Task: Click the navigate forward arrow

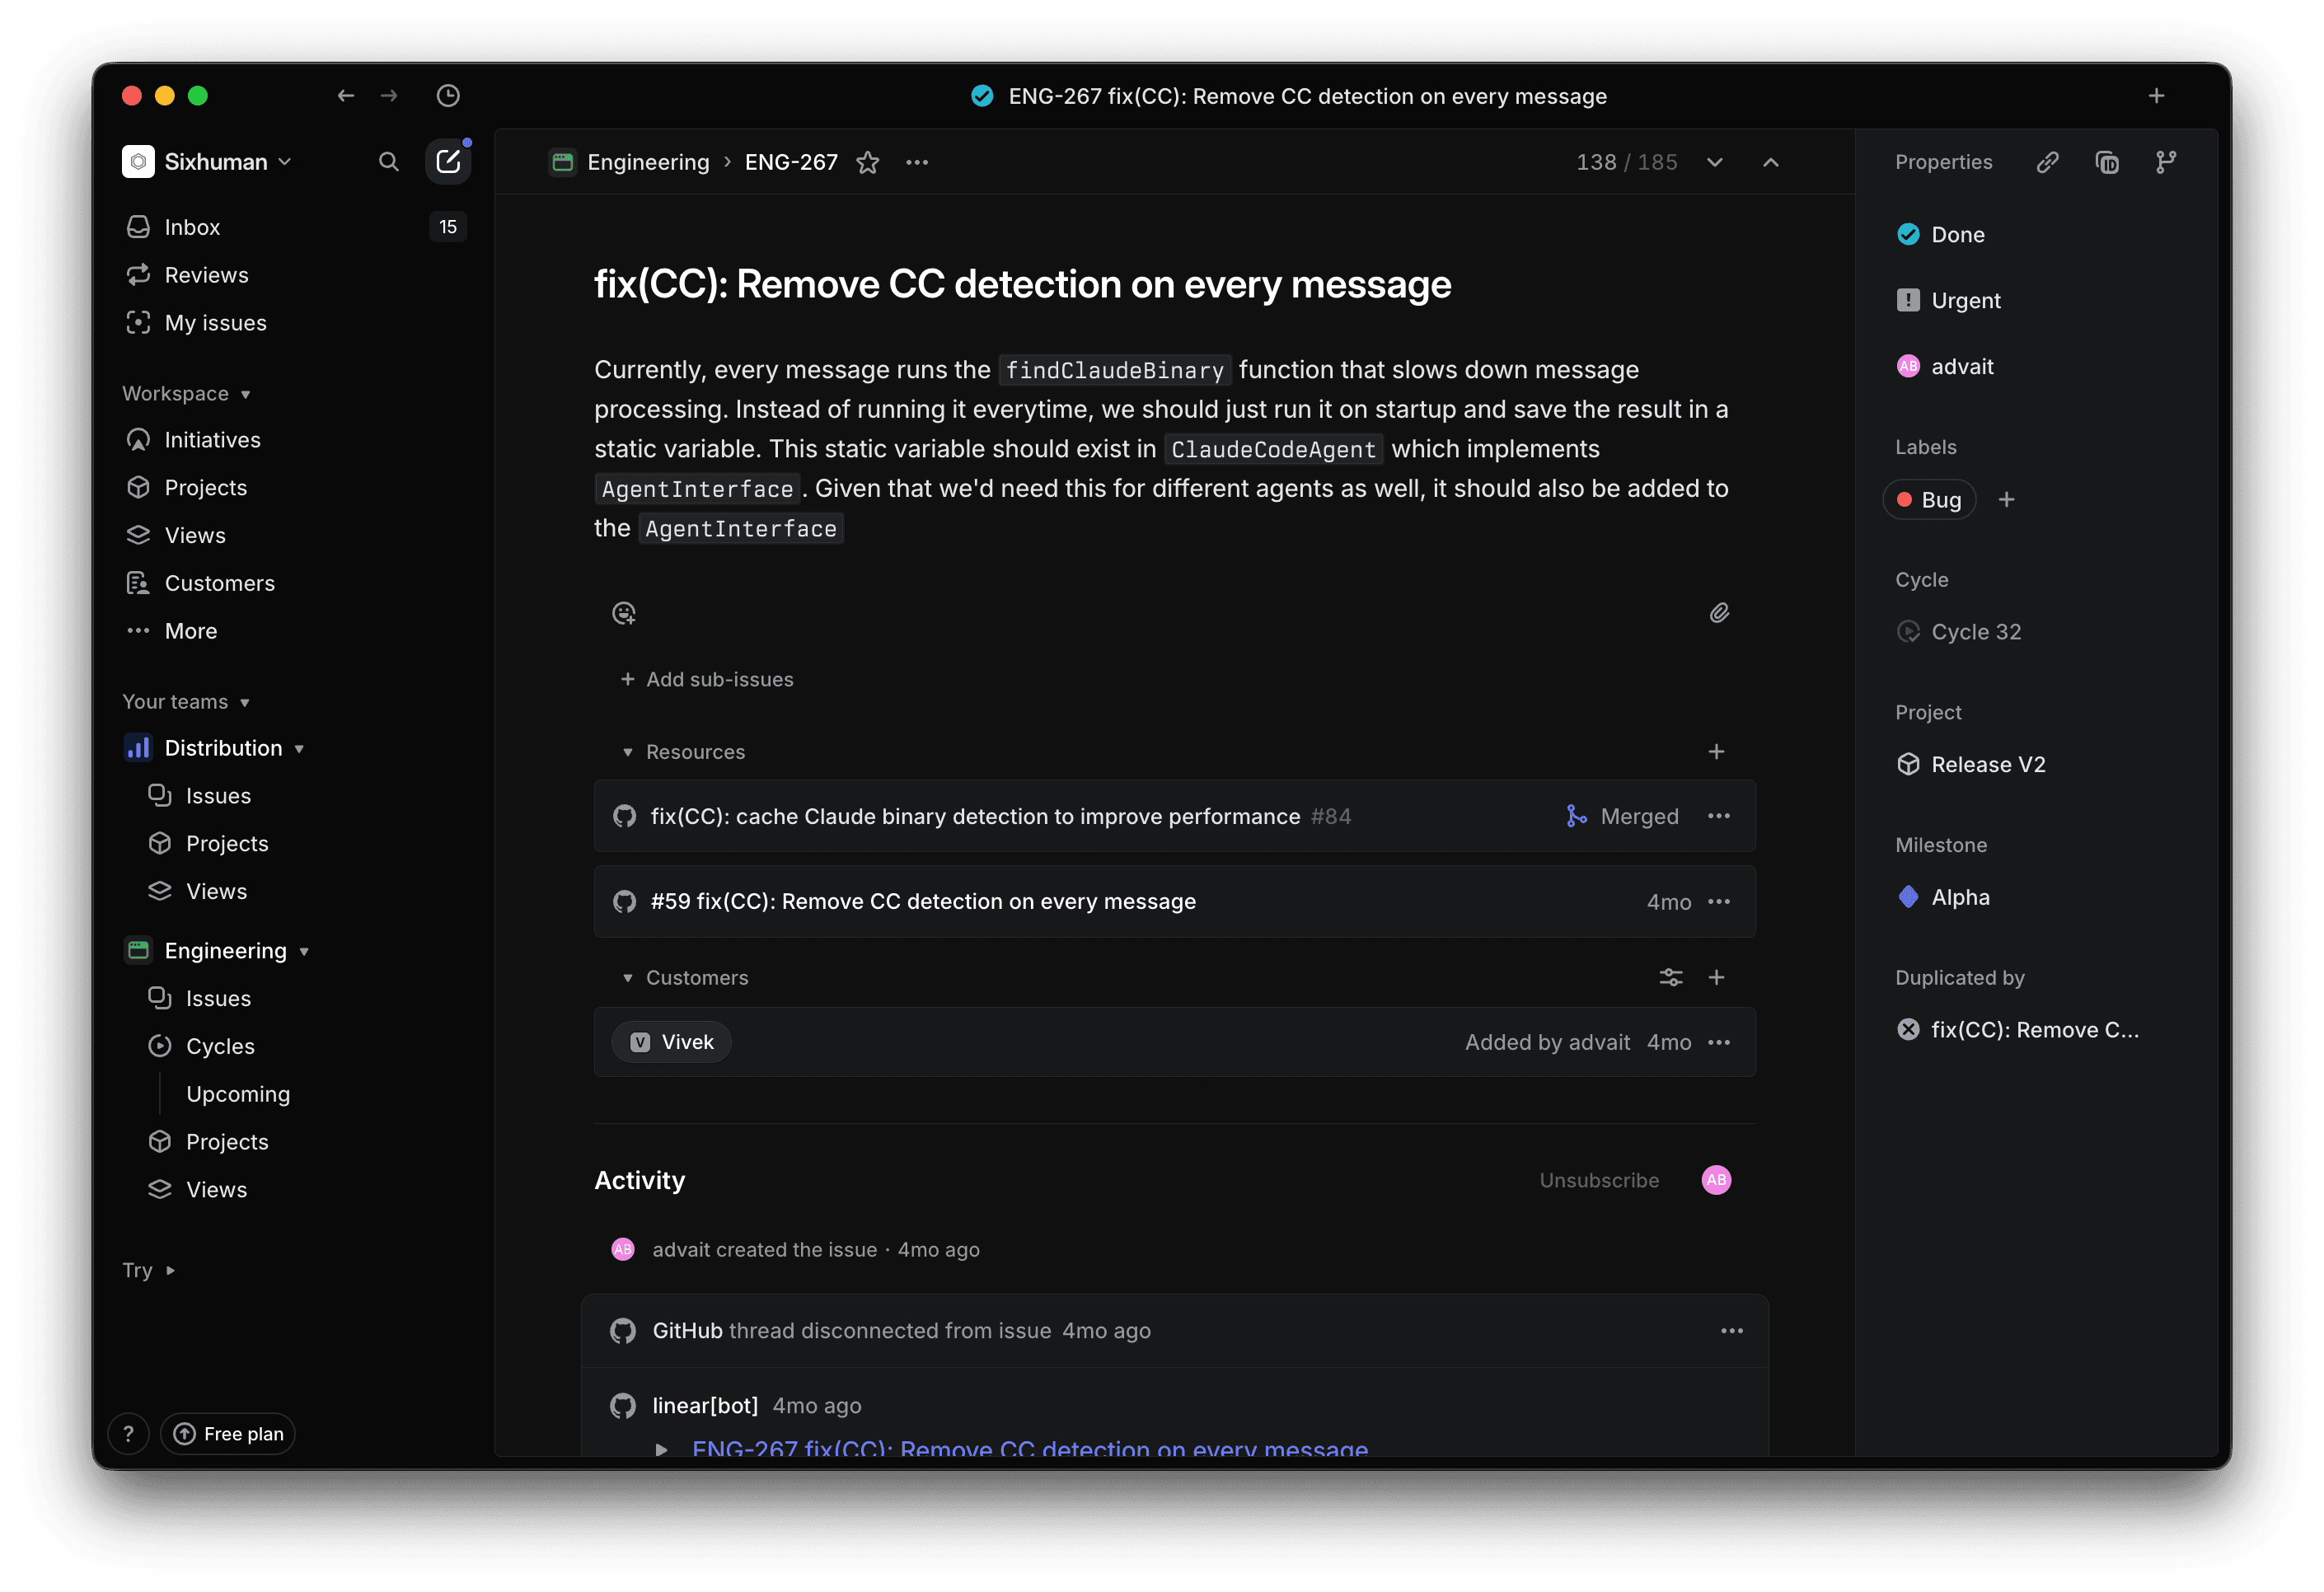Action: (389, 96)
